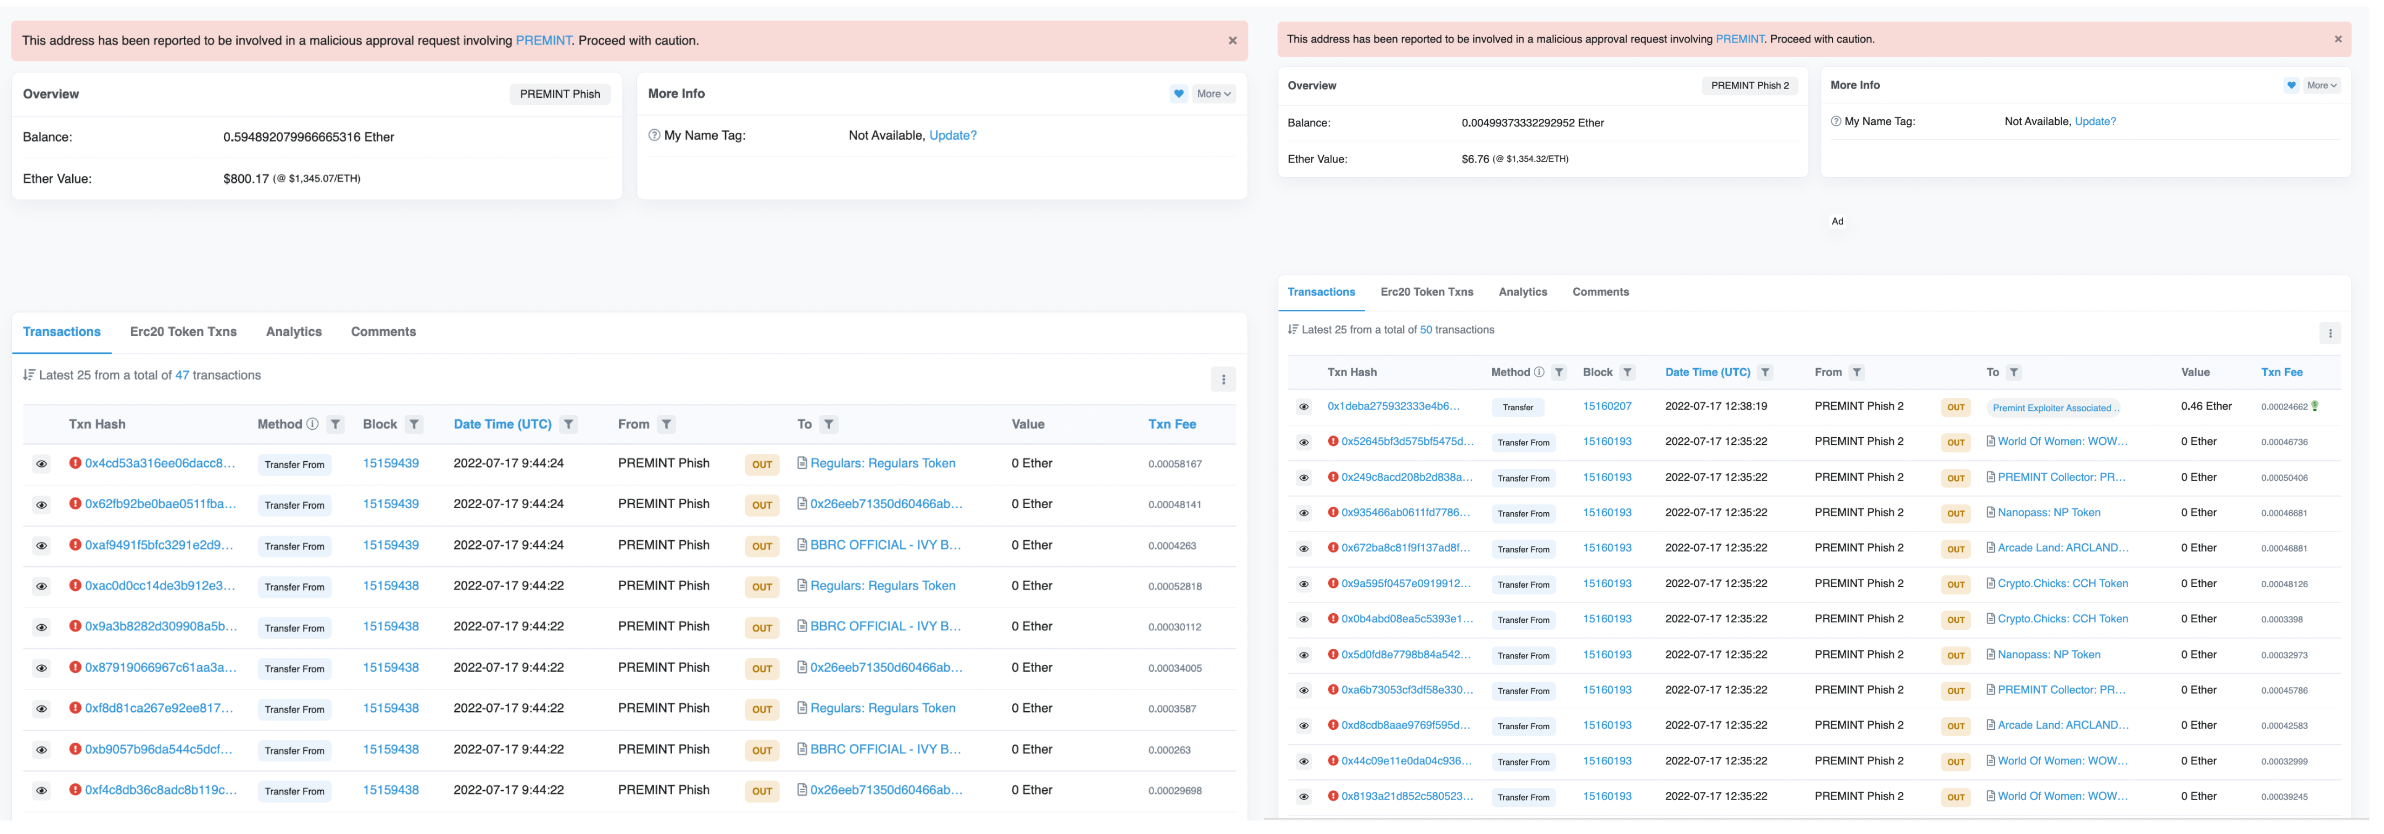Open transaction hash 0x62fb92be0bae0511fba
Screen dimensions: 2384x834
[x=161, y=504]
